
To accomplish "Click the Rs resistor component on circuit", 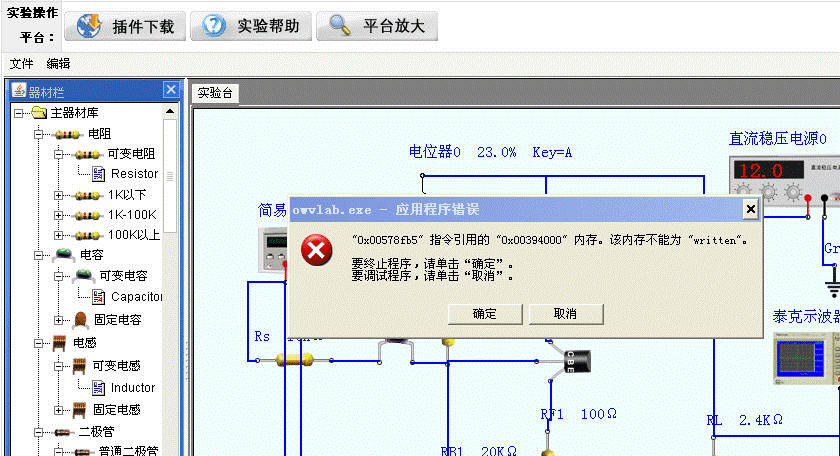I will (x=292, y=359).
